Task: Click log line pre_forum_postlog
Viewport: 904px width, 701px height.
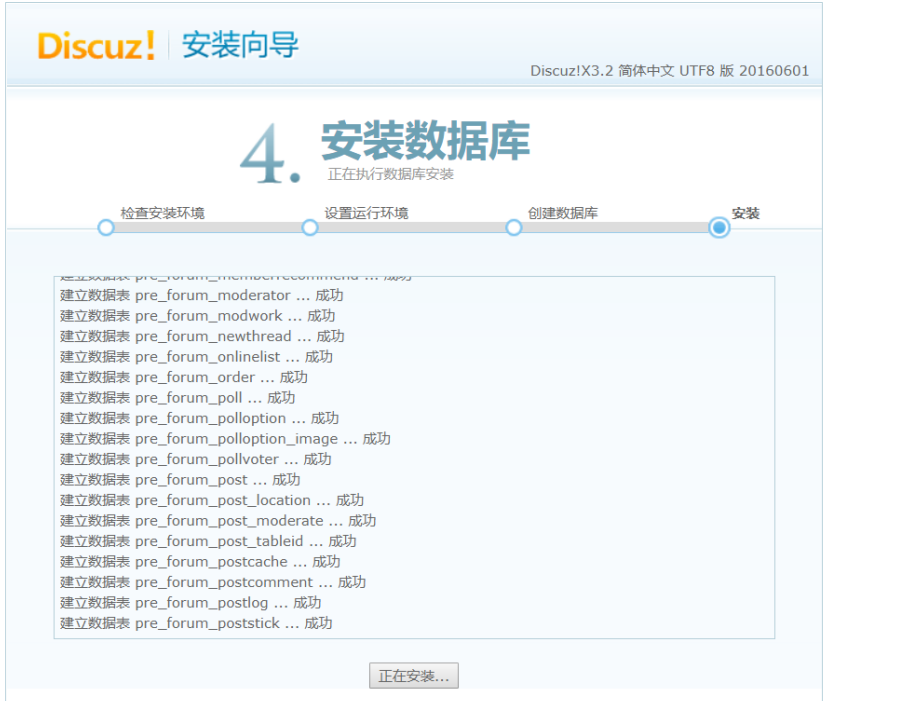Action: [x=191, y=602]
